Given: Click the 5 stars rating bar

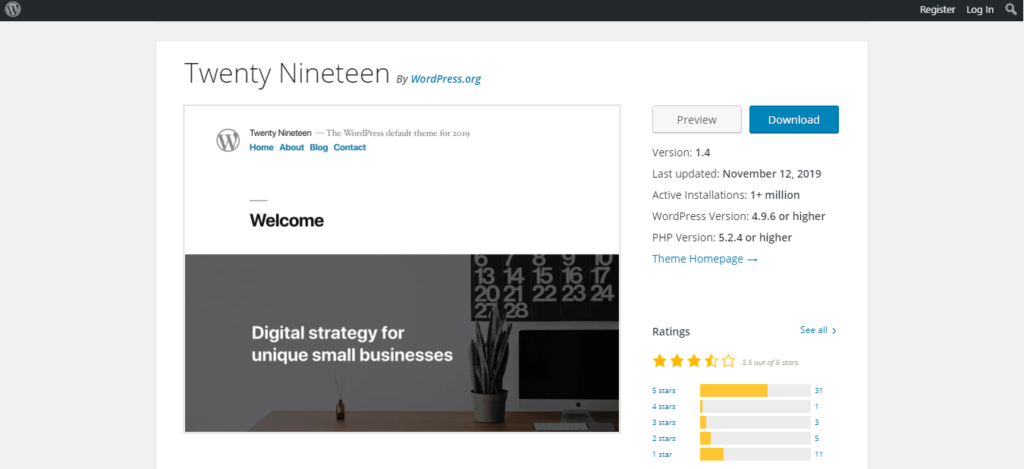Looking at the screenshot, I should click(755, 391).
